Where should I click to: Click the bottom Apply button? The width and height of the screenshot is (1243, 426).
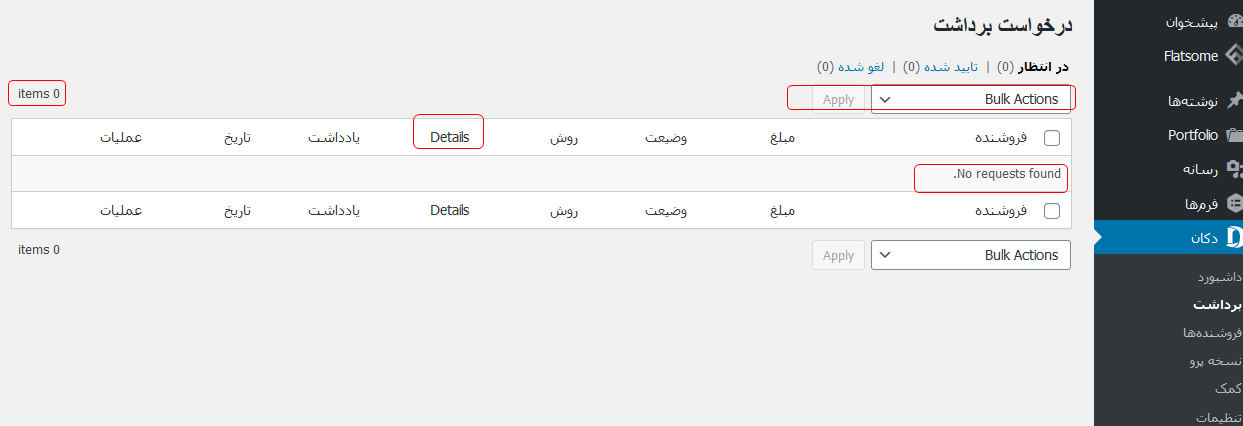(838, 255)
